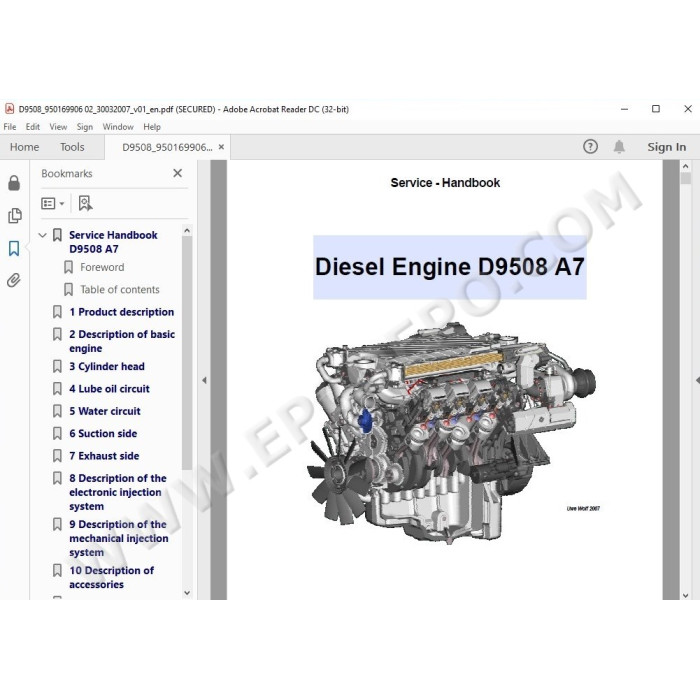Maximize the Acrobat Reader window
The height and width of the screenshot is (700, 700).
click(656, 108)
